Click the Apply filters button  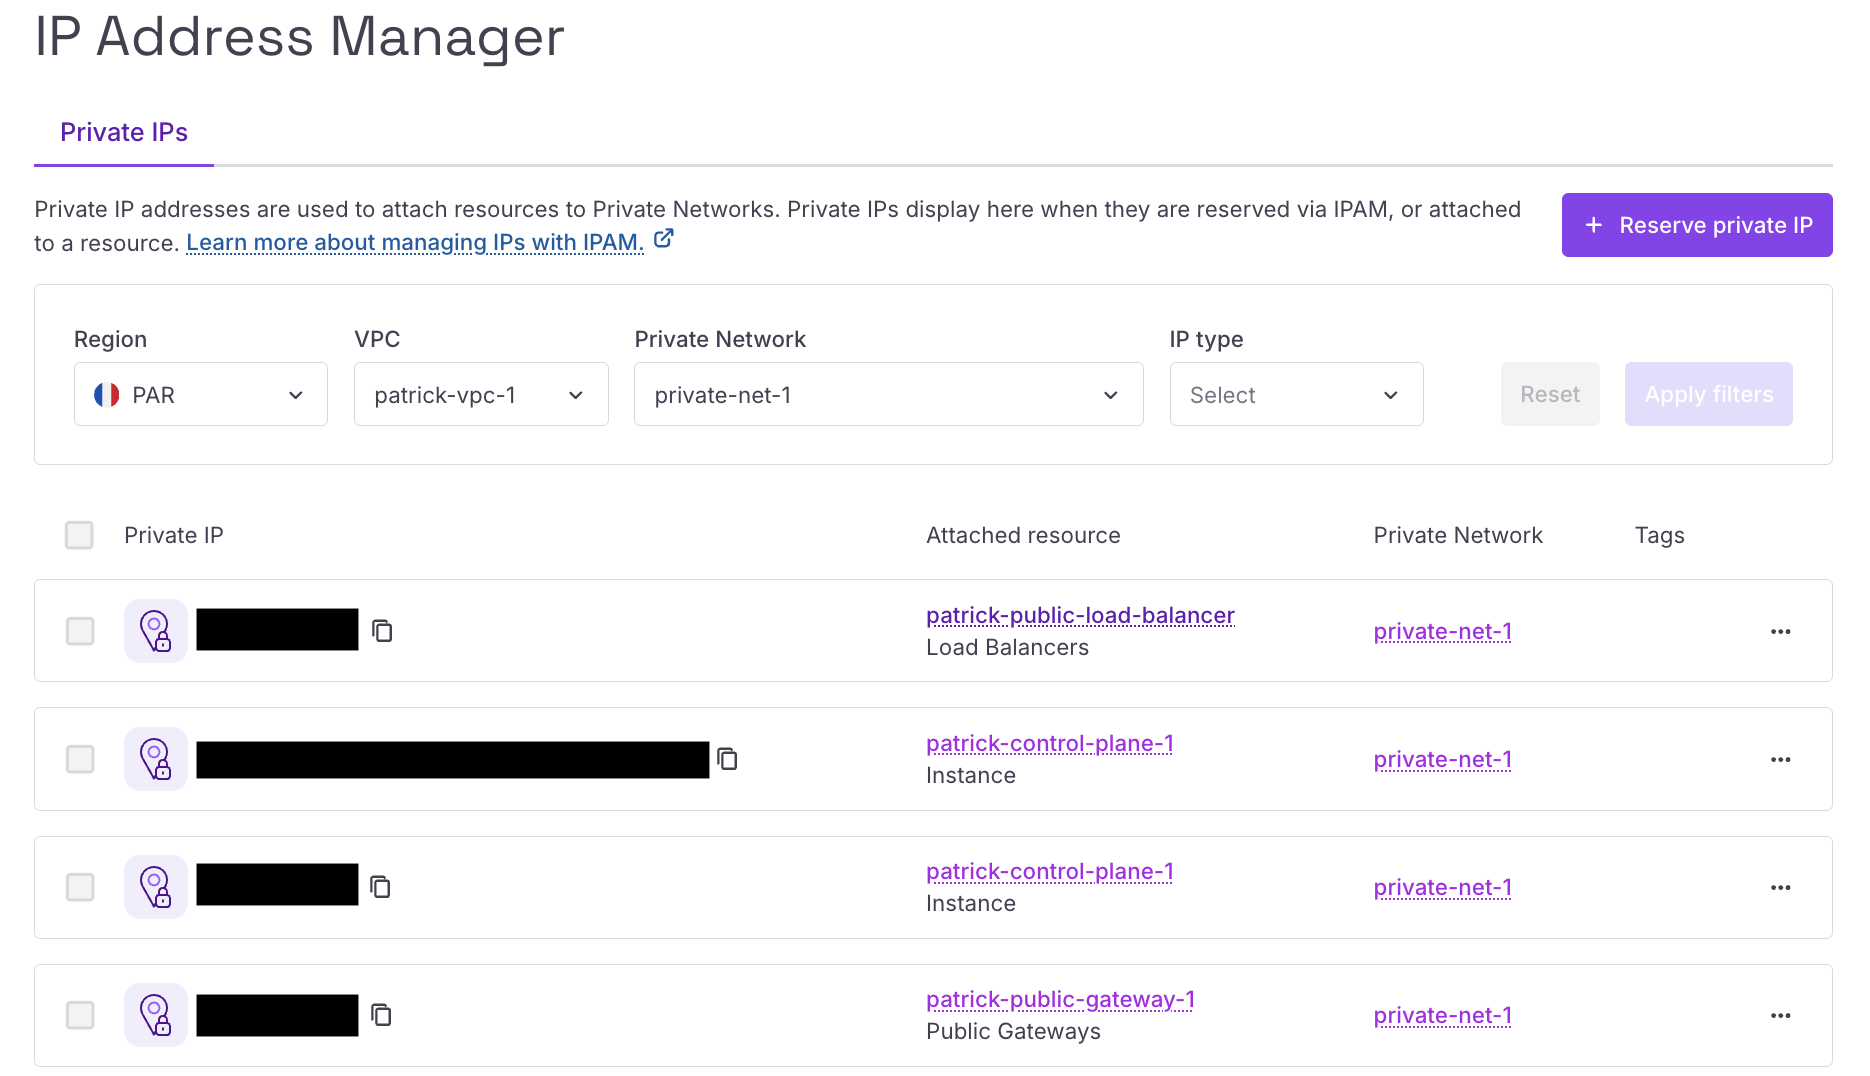pyautogui.click(x=1709, y=394)
